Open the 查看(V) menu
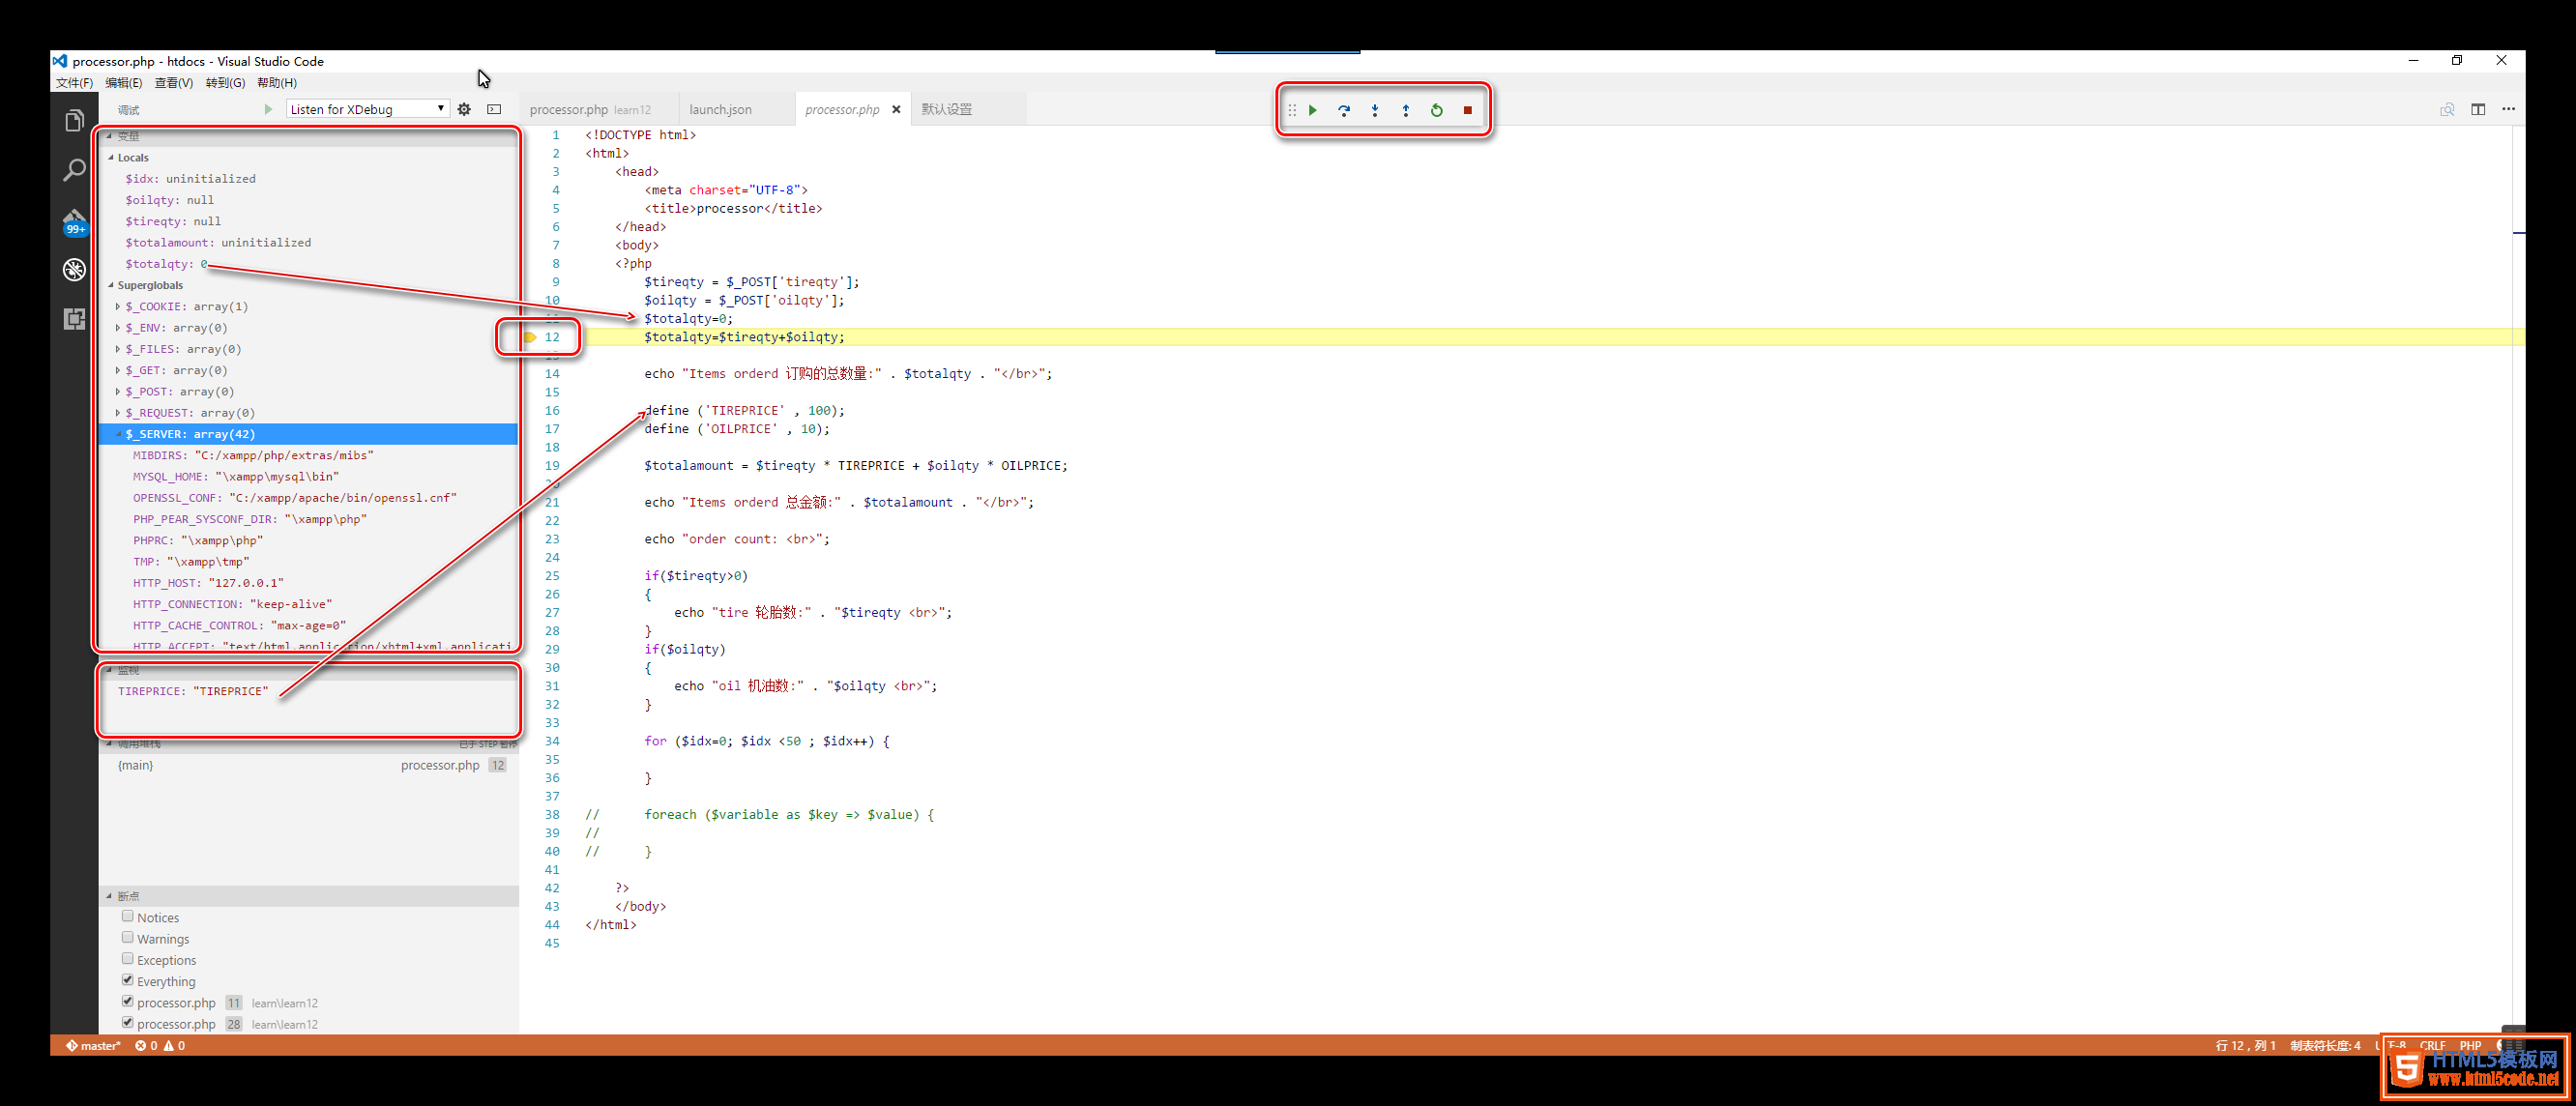2576x1106 pixels. point(174,83)
